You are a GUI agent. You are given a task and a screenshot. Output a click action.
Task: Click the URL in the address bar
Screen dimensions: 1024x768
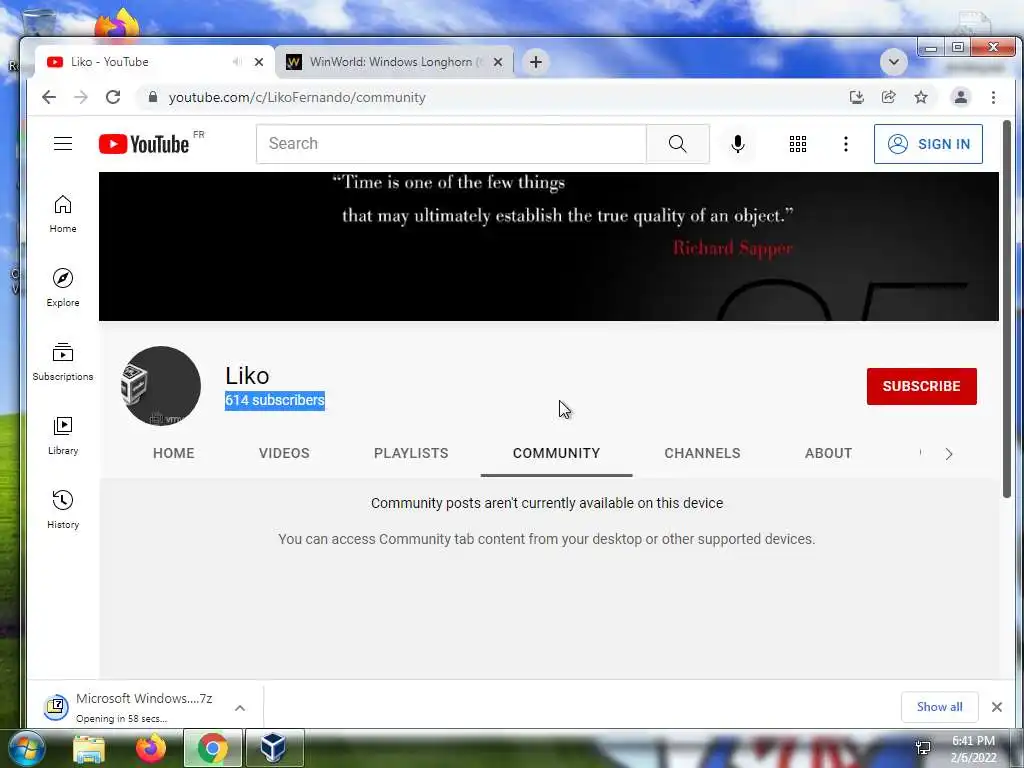[x=297, y=97]
